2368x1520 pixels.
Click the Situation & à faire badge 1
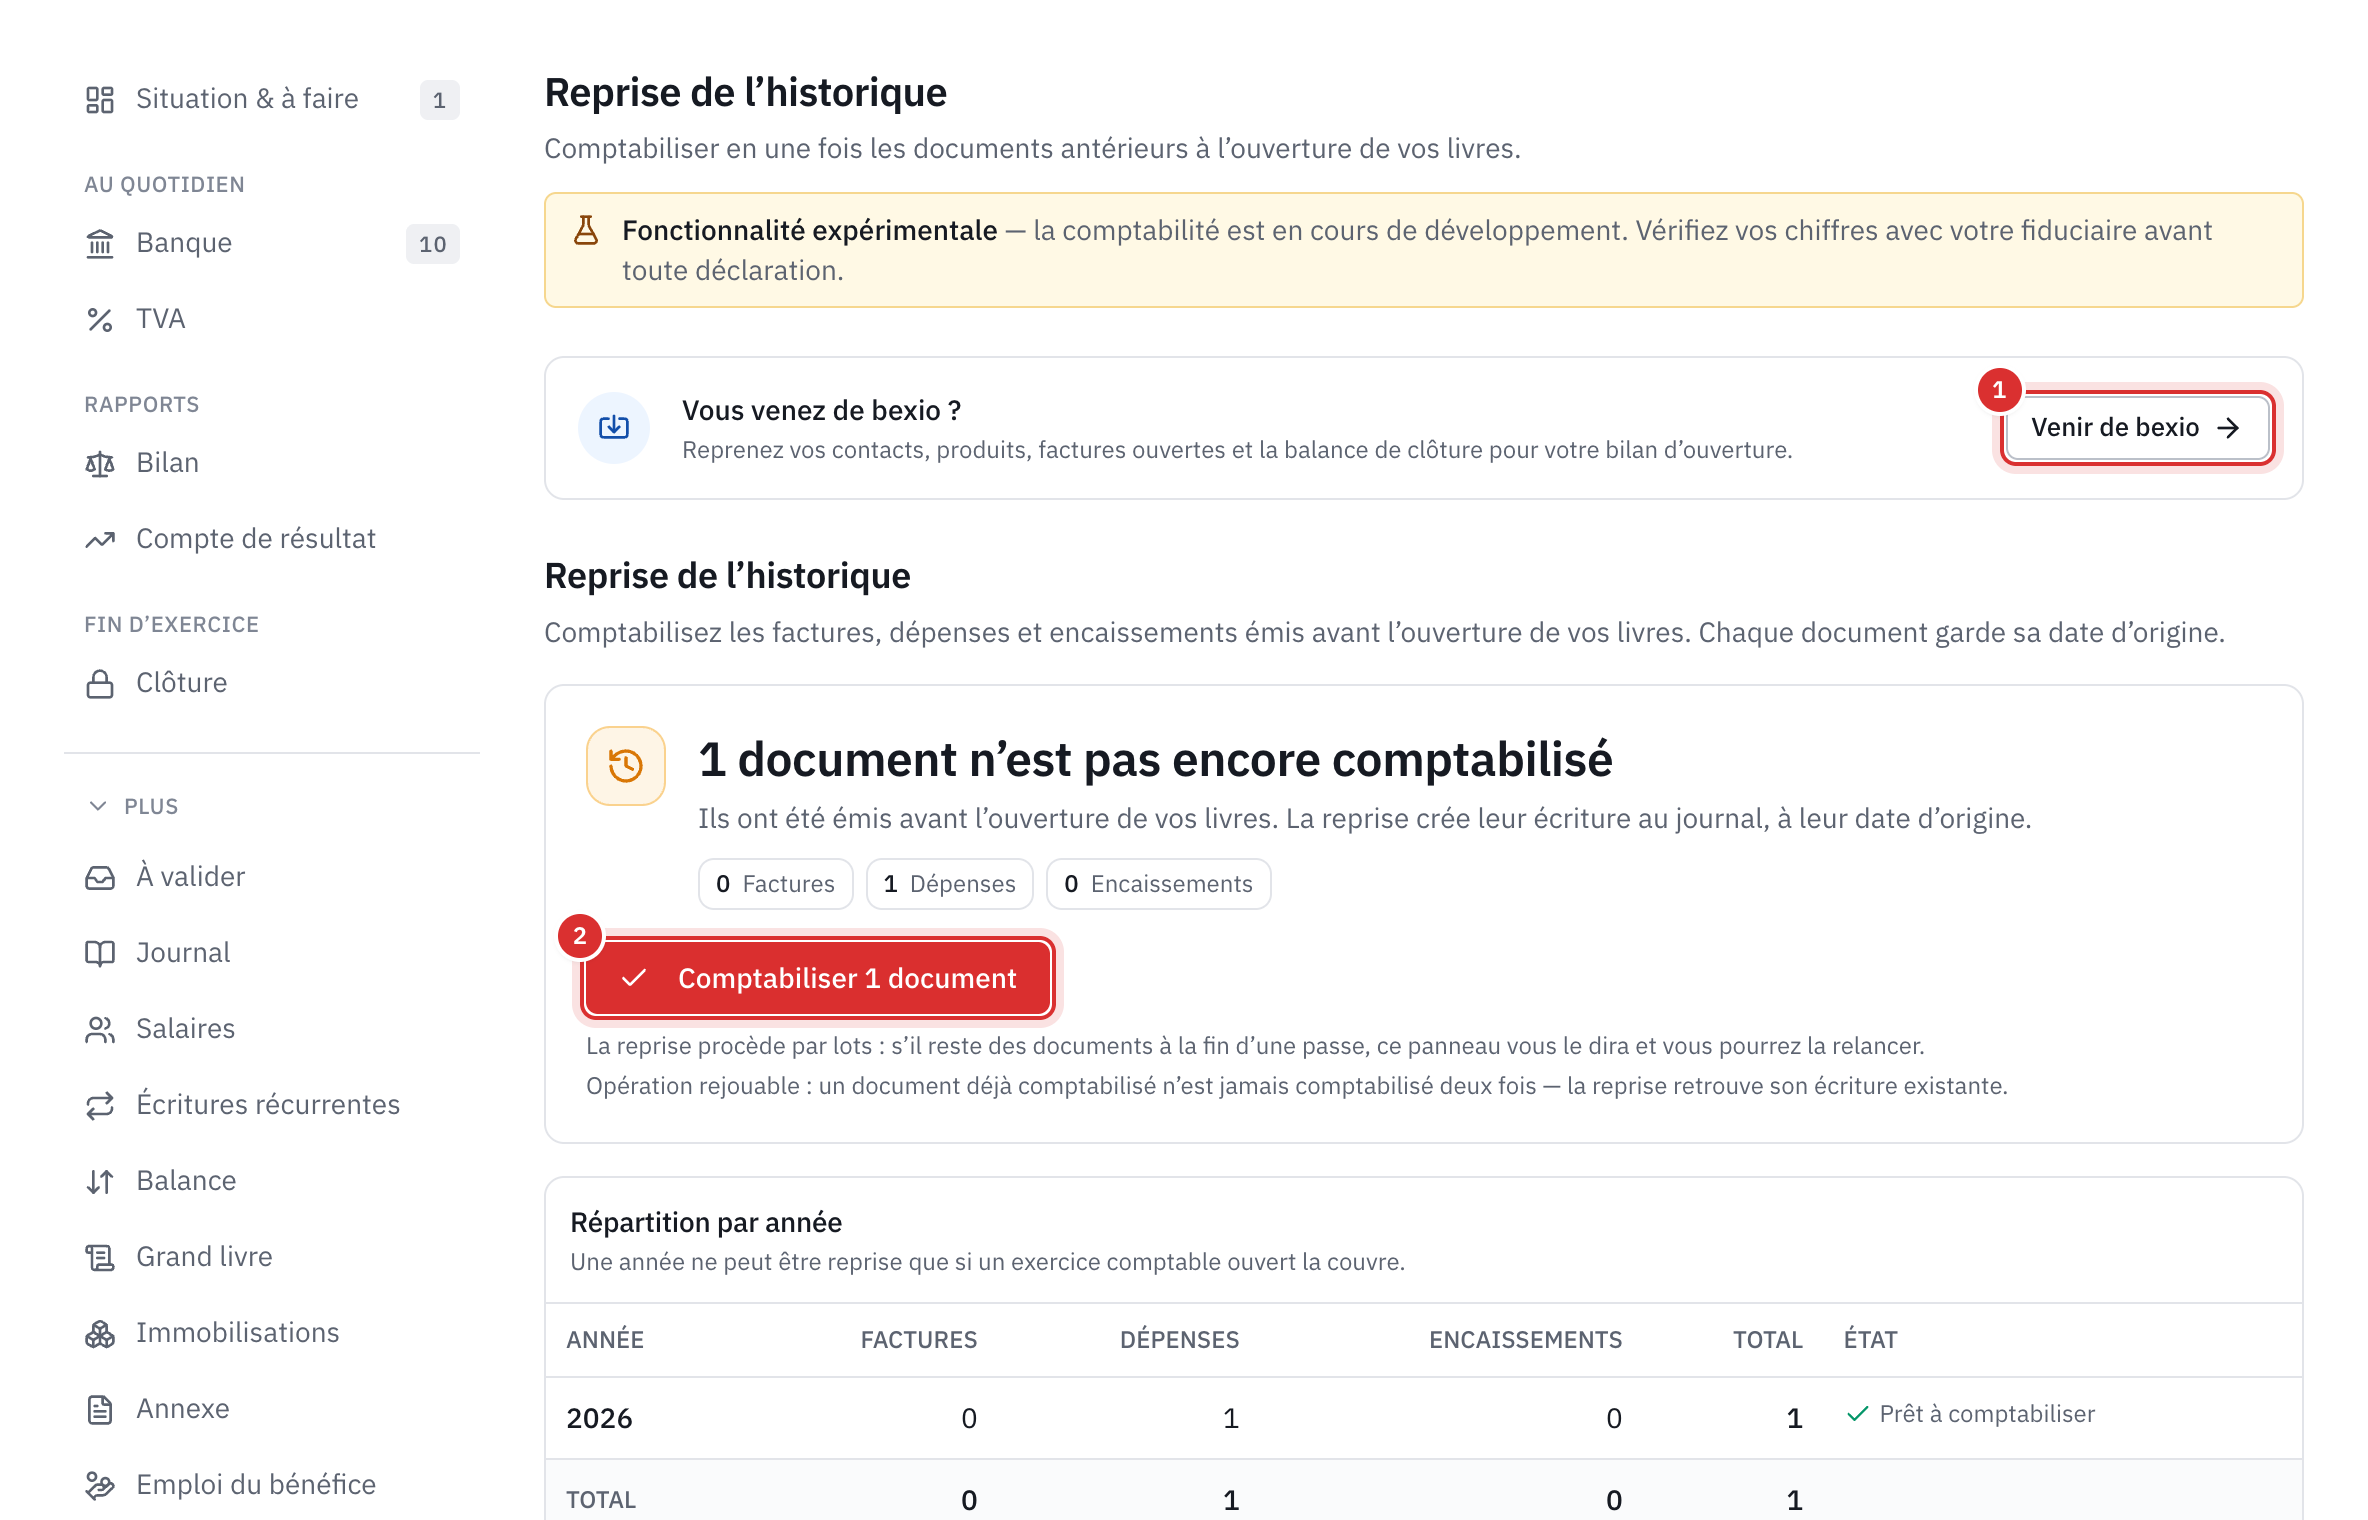tap(439, 100)
